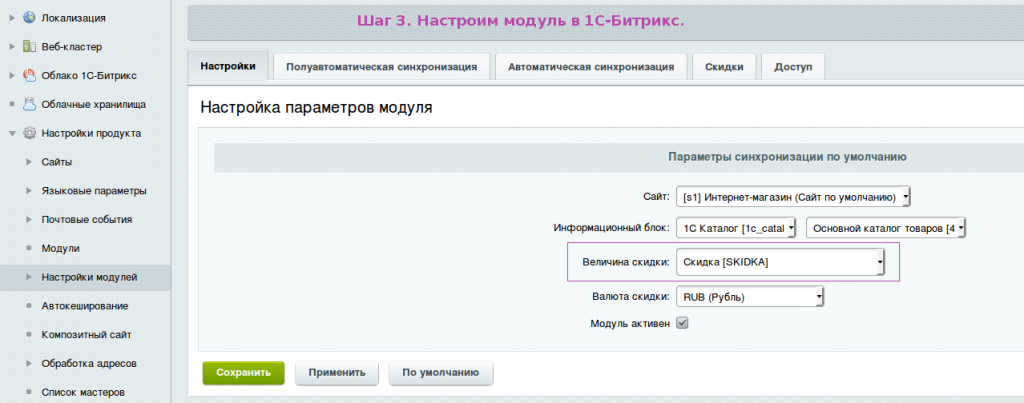Toggle the Модуль активен checkbox

pyautogui.click(x=683, y=323)
